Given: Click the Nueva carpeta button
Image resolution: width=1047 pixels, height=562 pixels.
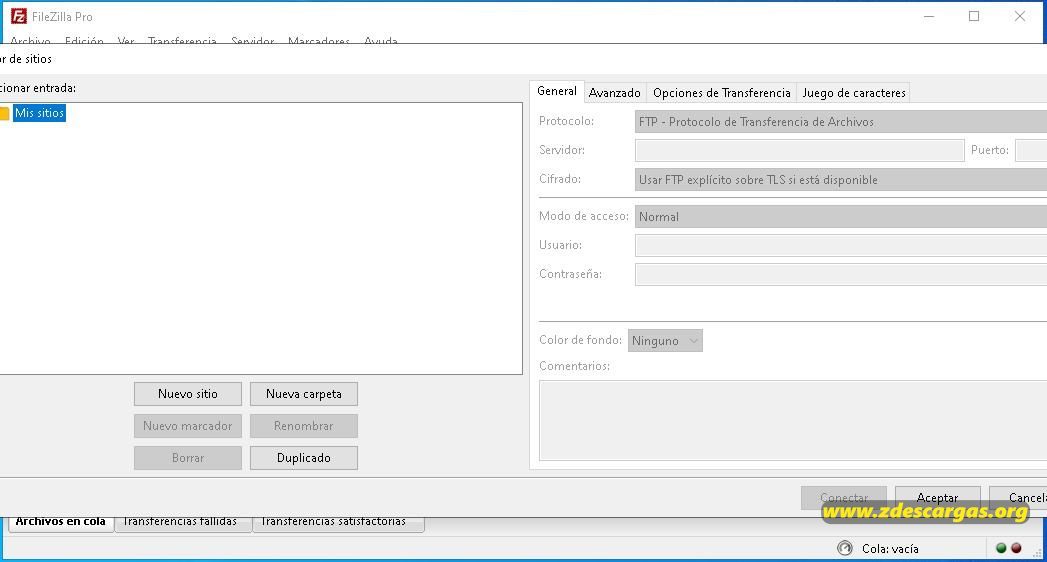Looking at the screenshot, I should click(304, 394).
